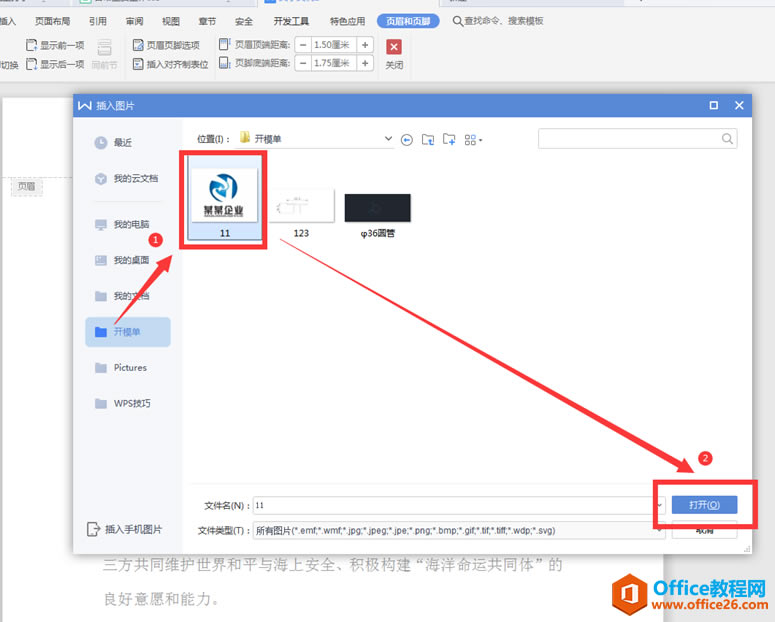Open the view mode icon dropdown
The height and width of the screenshot is (622, 775).
[x=473, y=140]
